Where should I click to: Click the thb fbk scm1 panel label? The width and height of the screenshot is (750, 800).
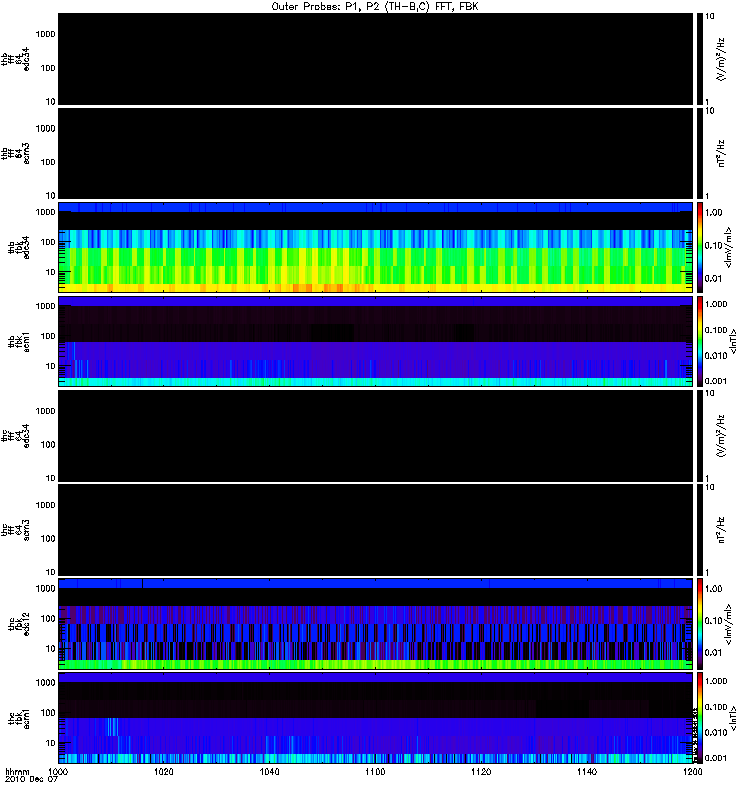click(x=19, y=341)
